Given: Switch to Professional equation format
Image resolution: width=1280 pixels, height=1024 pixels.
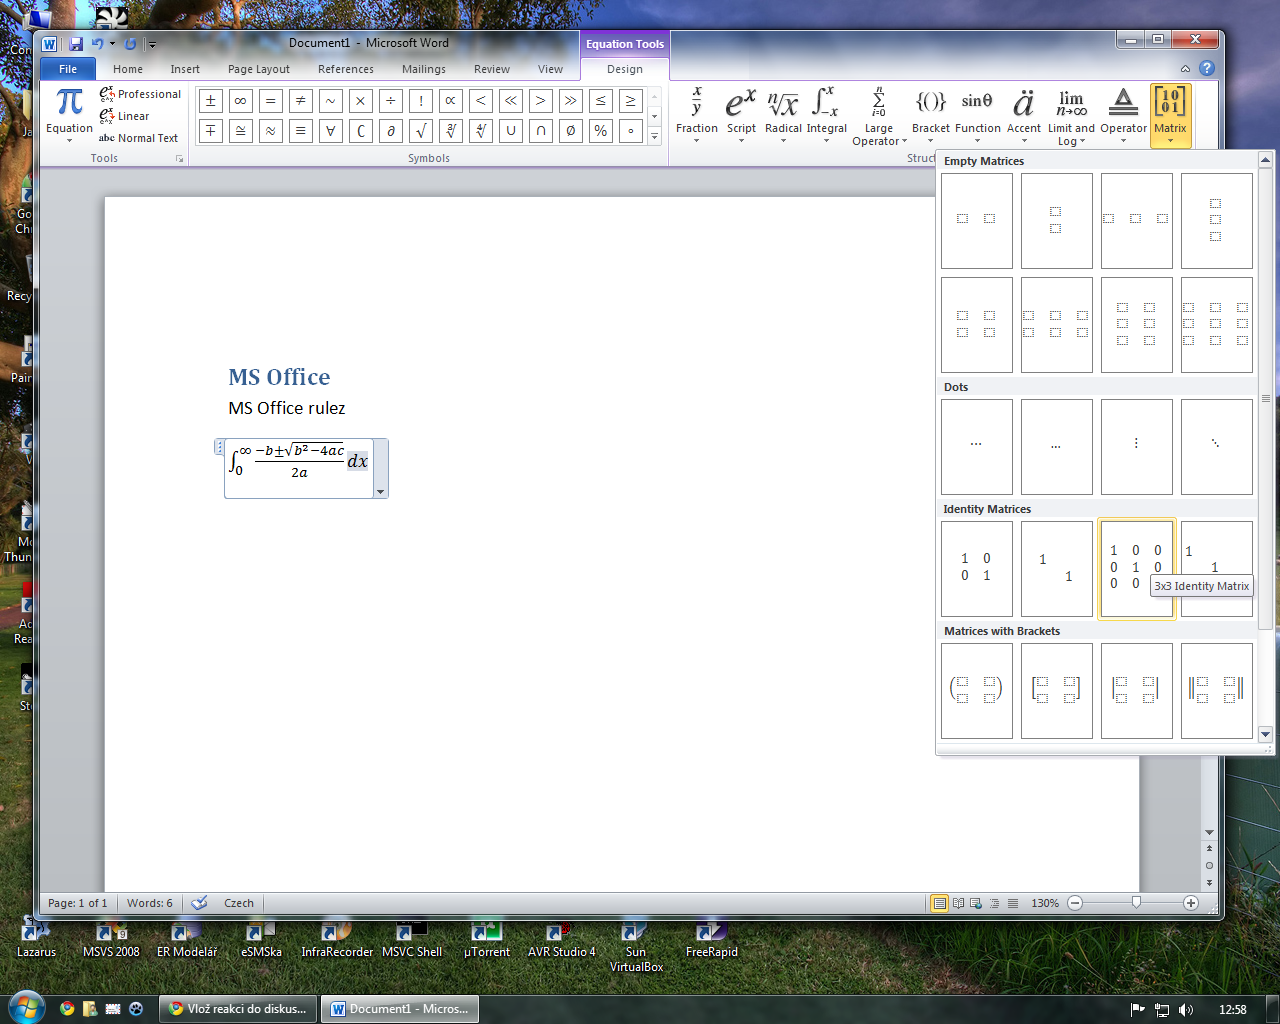Looking at the screenshot, I should (x=140, y=94).
